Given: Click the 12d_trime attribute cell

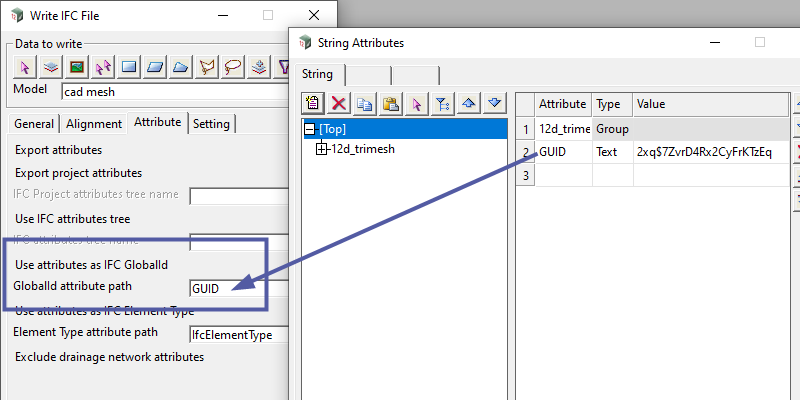Looking at the screenshot, I should tap(563, 129).
